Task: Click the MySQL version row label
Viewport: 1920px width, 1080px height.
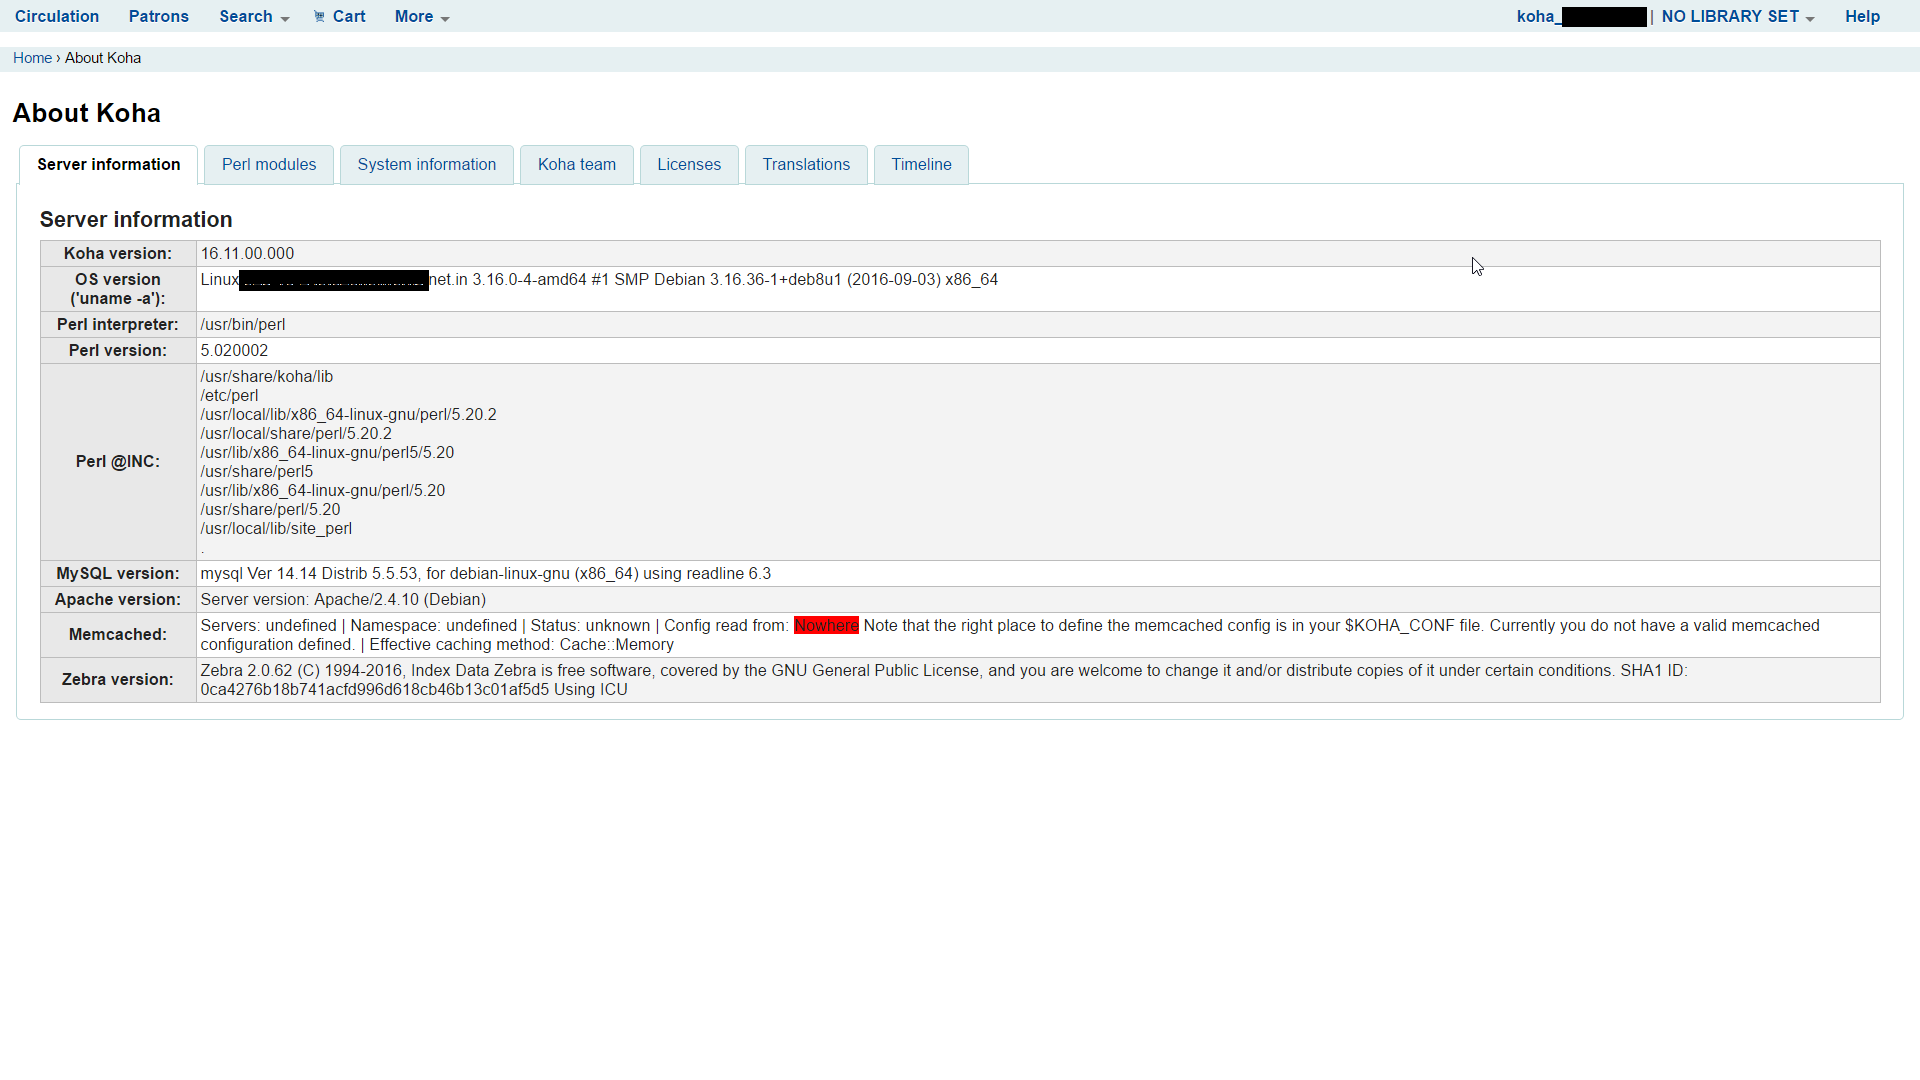Action: pyautogui.click(x=118, y=574)
